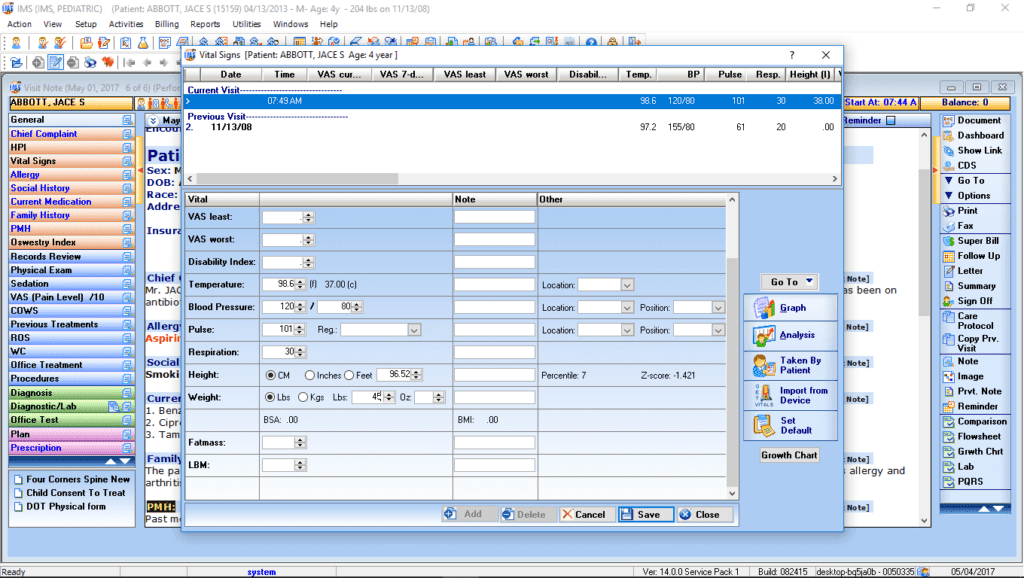Open the Graph view of vitals

point(790,308)
